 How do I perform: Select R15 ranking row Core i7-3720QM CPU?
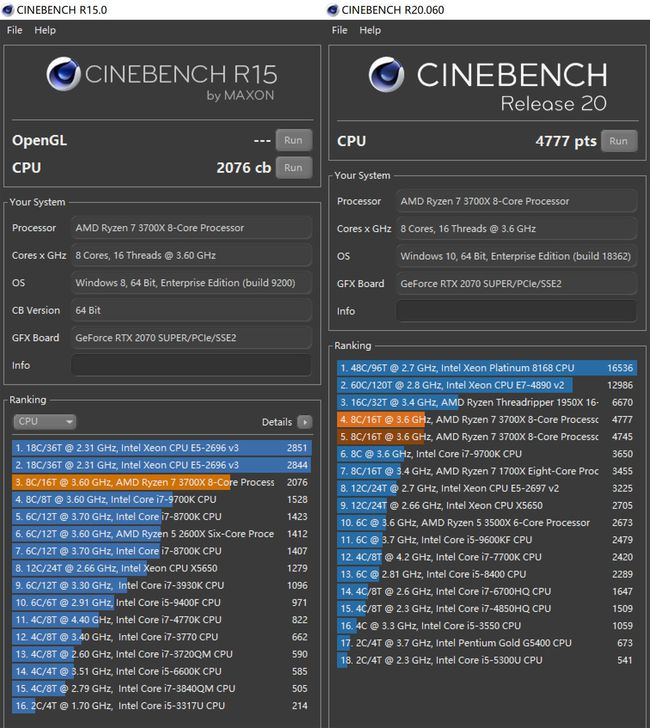pyautogui.click(x=162, y=654)
